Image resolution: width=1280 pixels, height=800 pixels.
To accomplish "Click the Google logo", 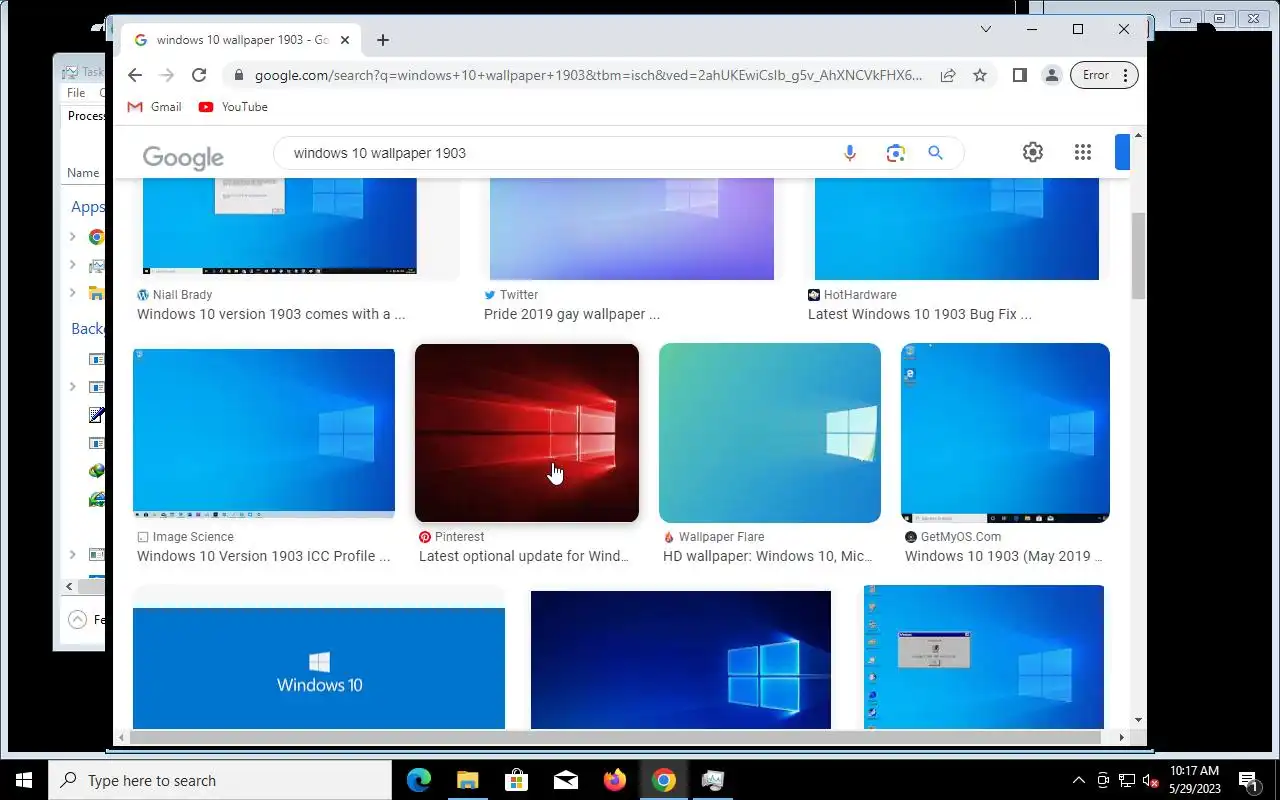I will pos(183,157).
